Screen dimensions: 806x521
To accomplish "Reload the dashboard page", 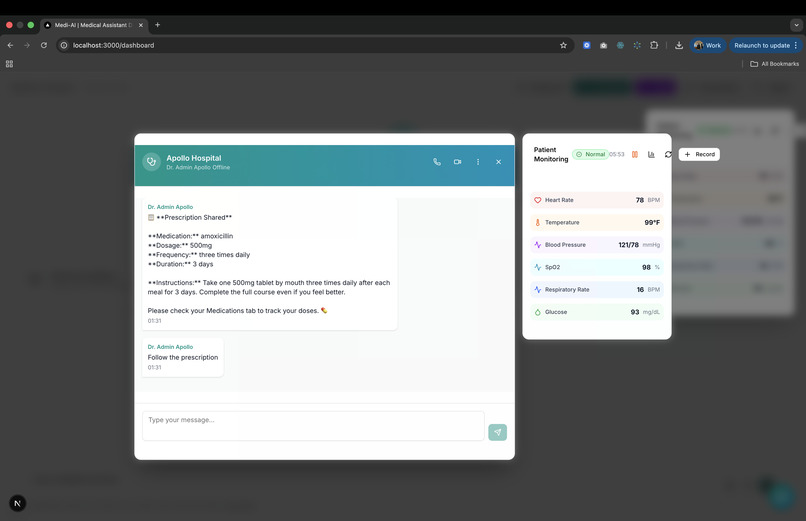I will (44, 45).
